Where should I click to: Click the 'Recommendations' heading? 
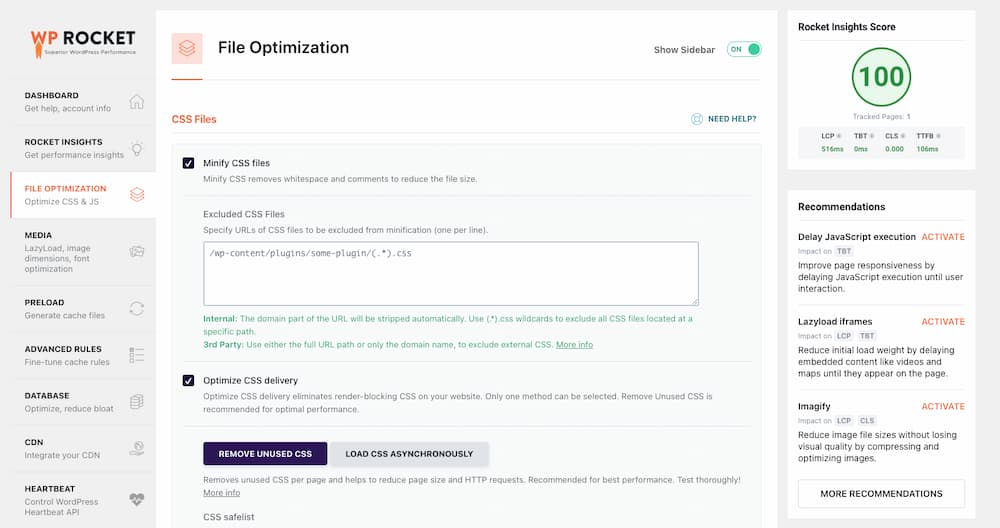tap(841, 207)
